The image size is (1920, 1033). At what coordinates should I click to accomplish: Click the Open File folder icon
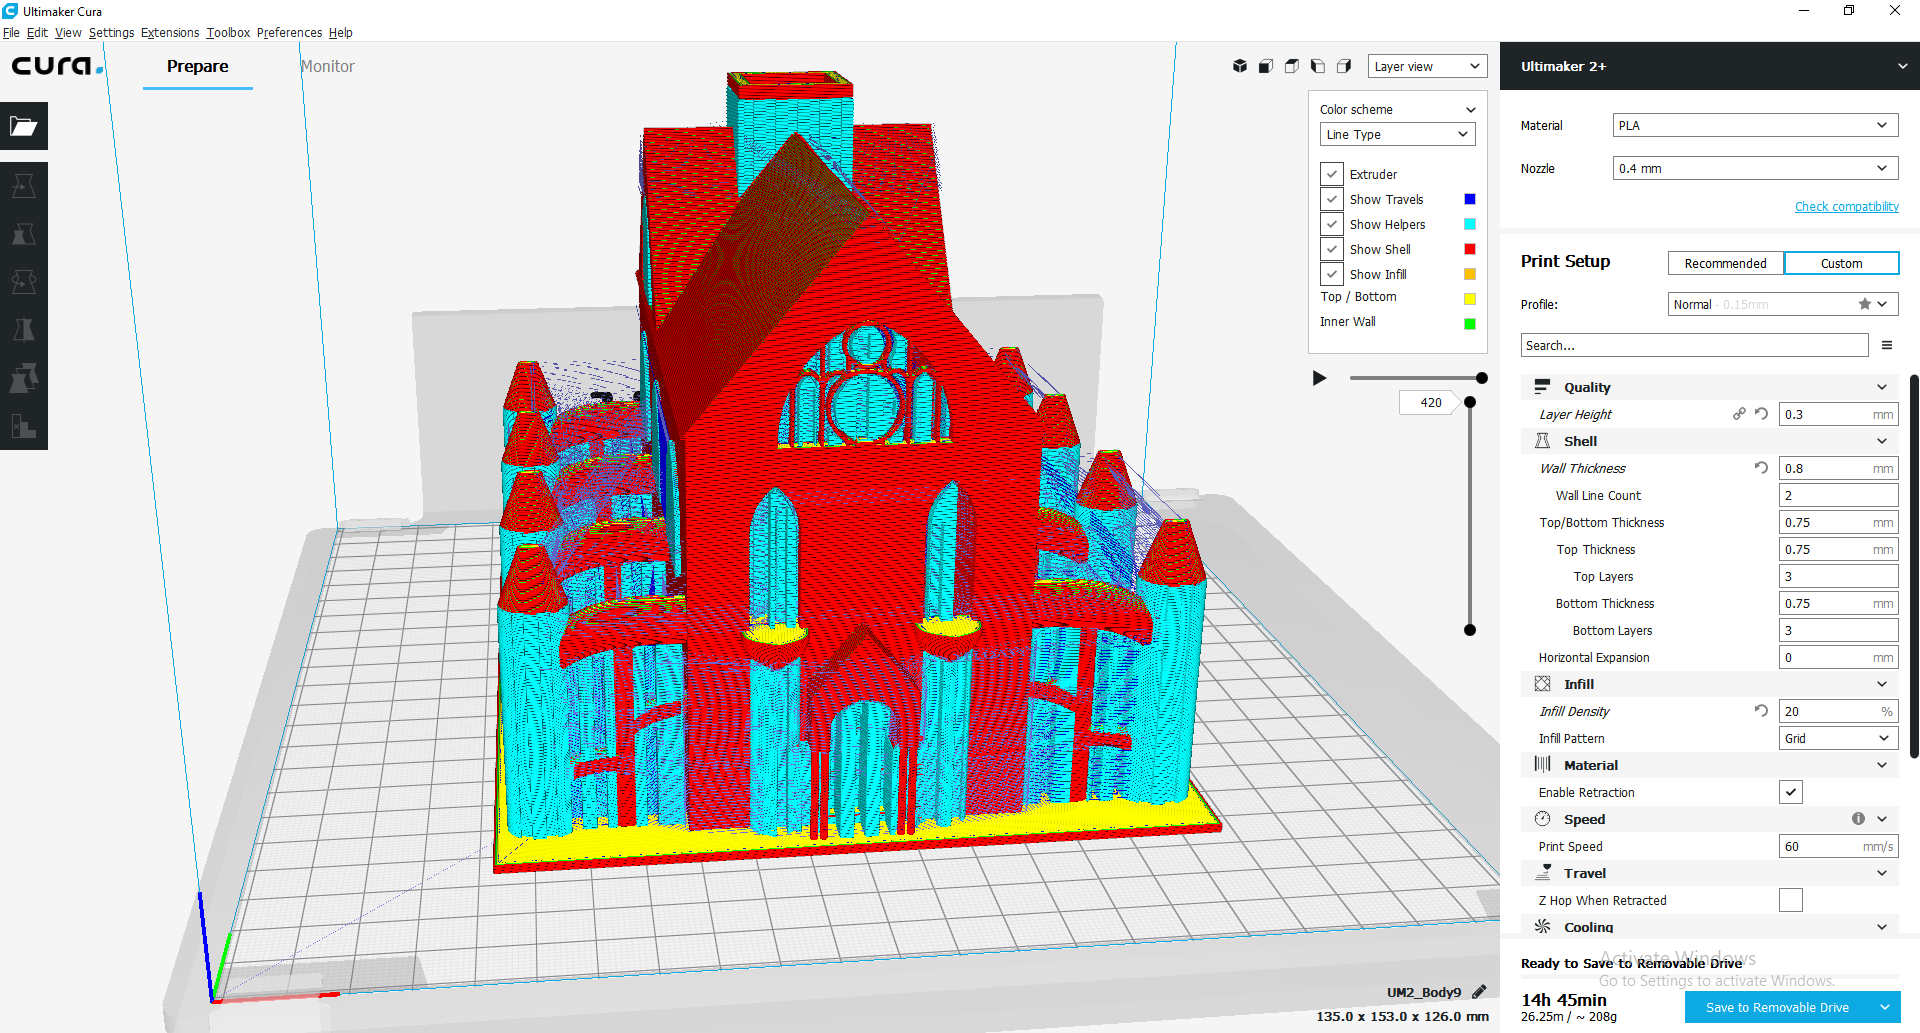tap(24, 127)
